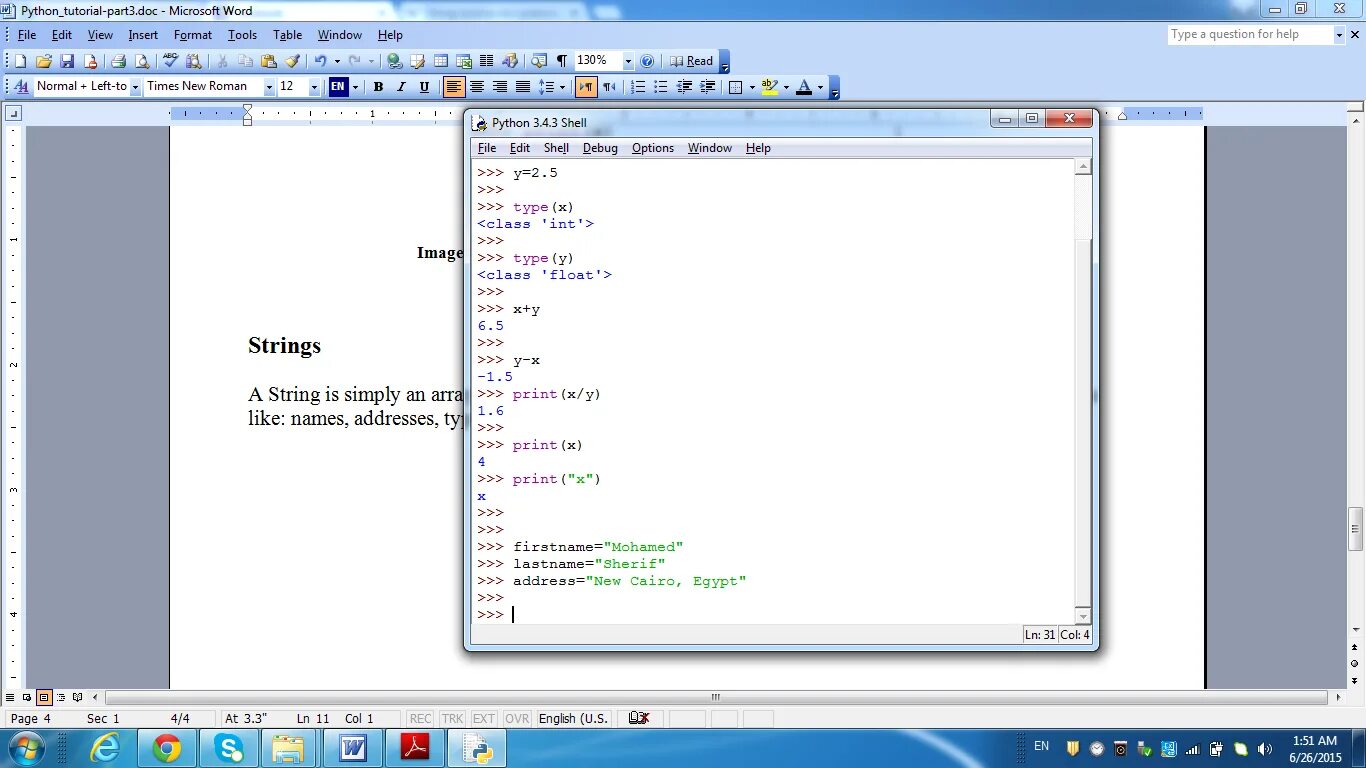Expand the Style 'Normal + Left-to' dropdown

136,87
